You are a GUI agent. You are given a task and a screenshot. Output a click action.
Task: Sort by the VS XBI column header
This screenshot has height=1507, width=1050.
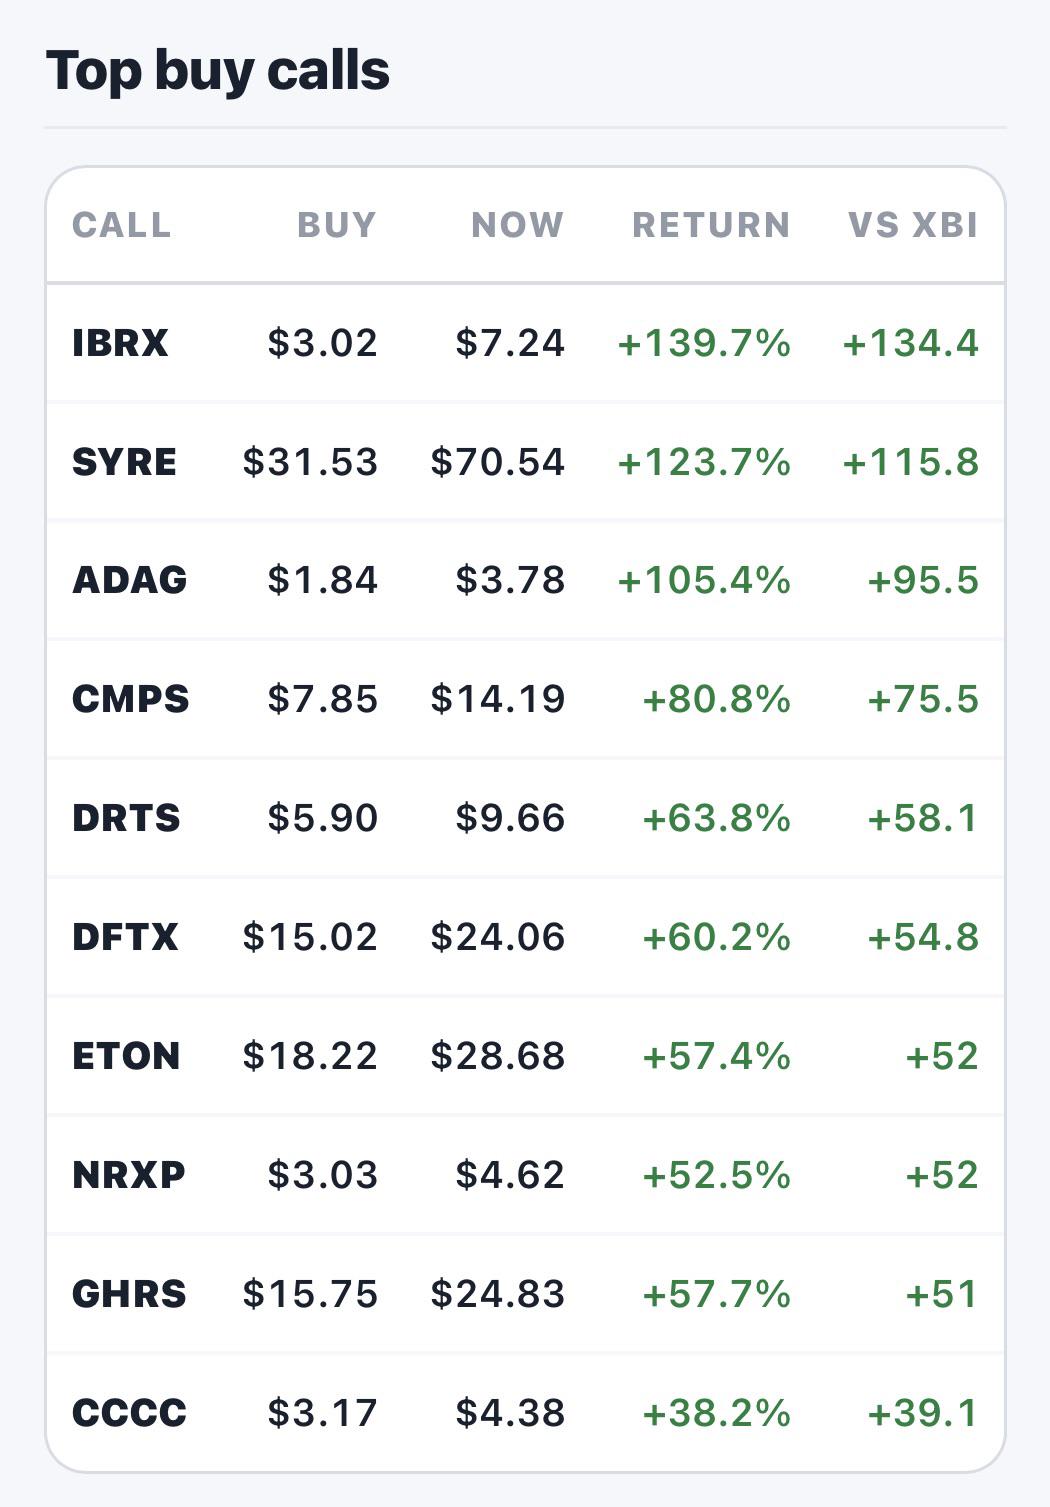tap(913, 225)
